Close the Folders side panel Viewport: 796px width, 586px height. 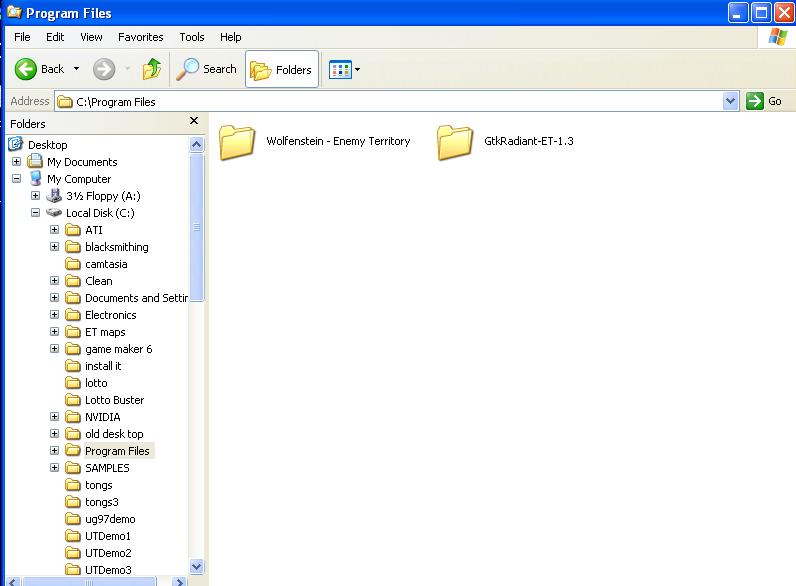pyautogui.click(x=194, y=122)
